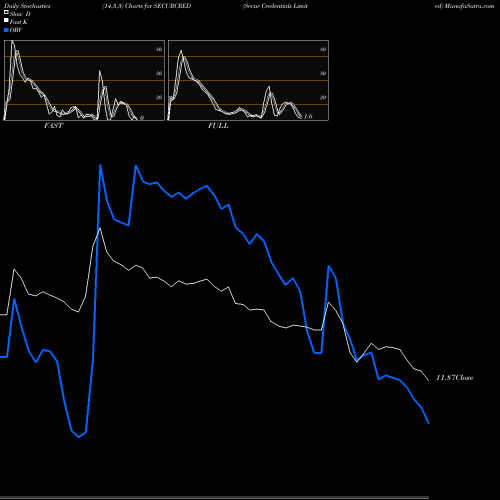The image size is (500, 500).
Task: Click the 50 level label in FAST chart
Action: click(159, 73)
